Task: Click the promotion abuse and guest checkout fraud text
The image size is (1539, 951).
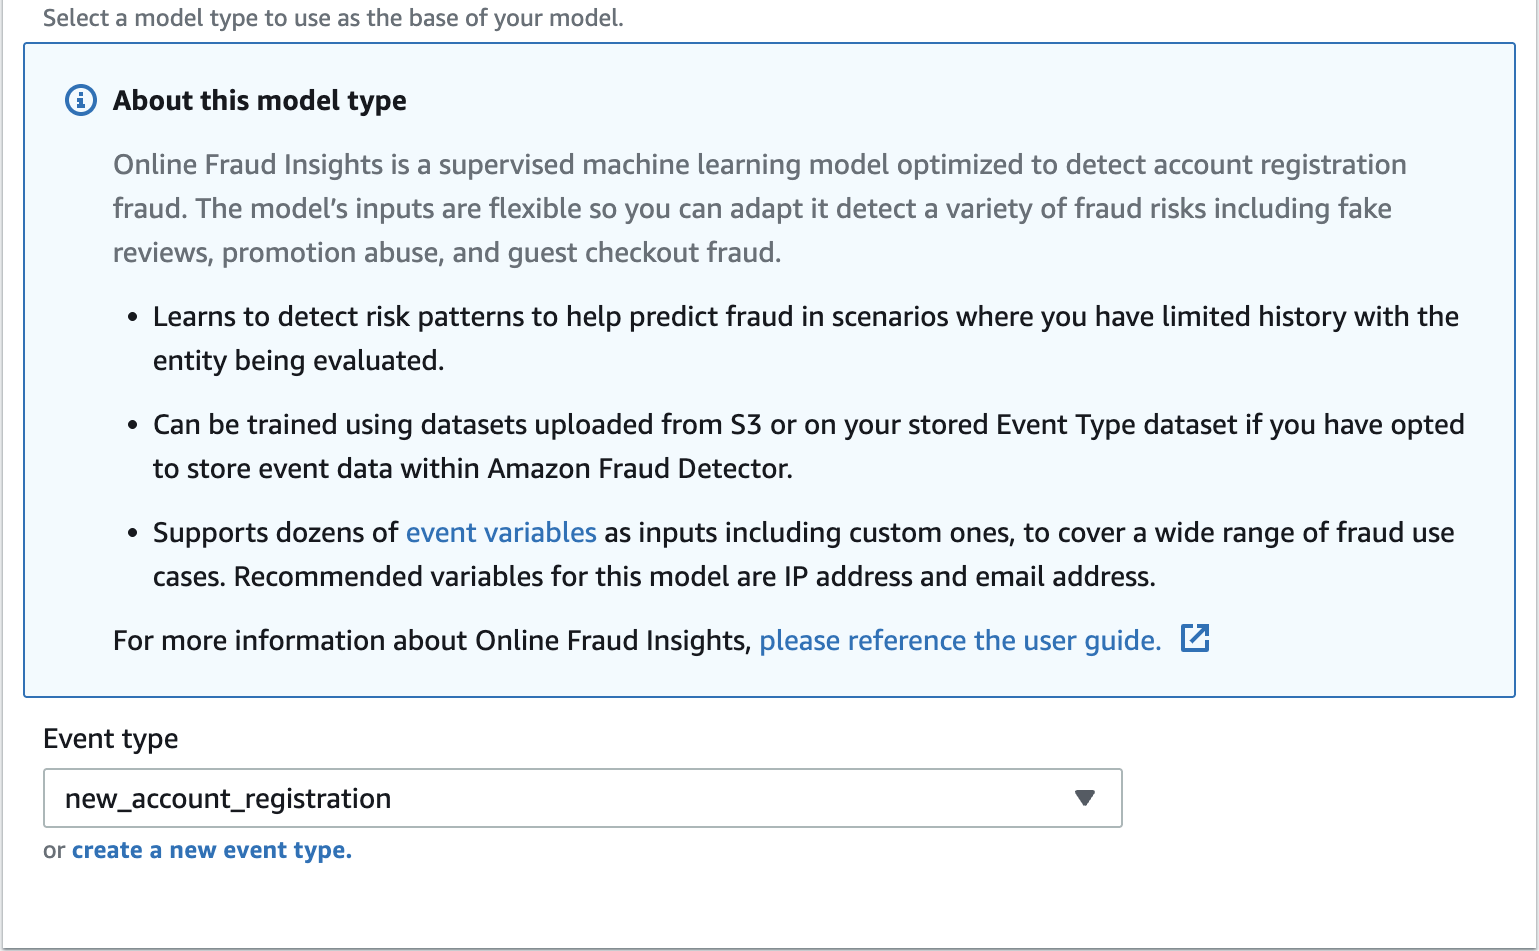Action: 500,253
